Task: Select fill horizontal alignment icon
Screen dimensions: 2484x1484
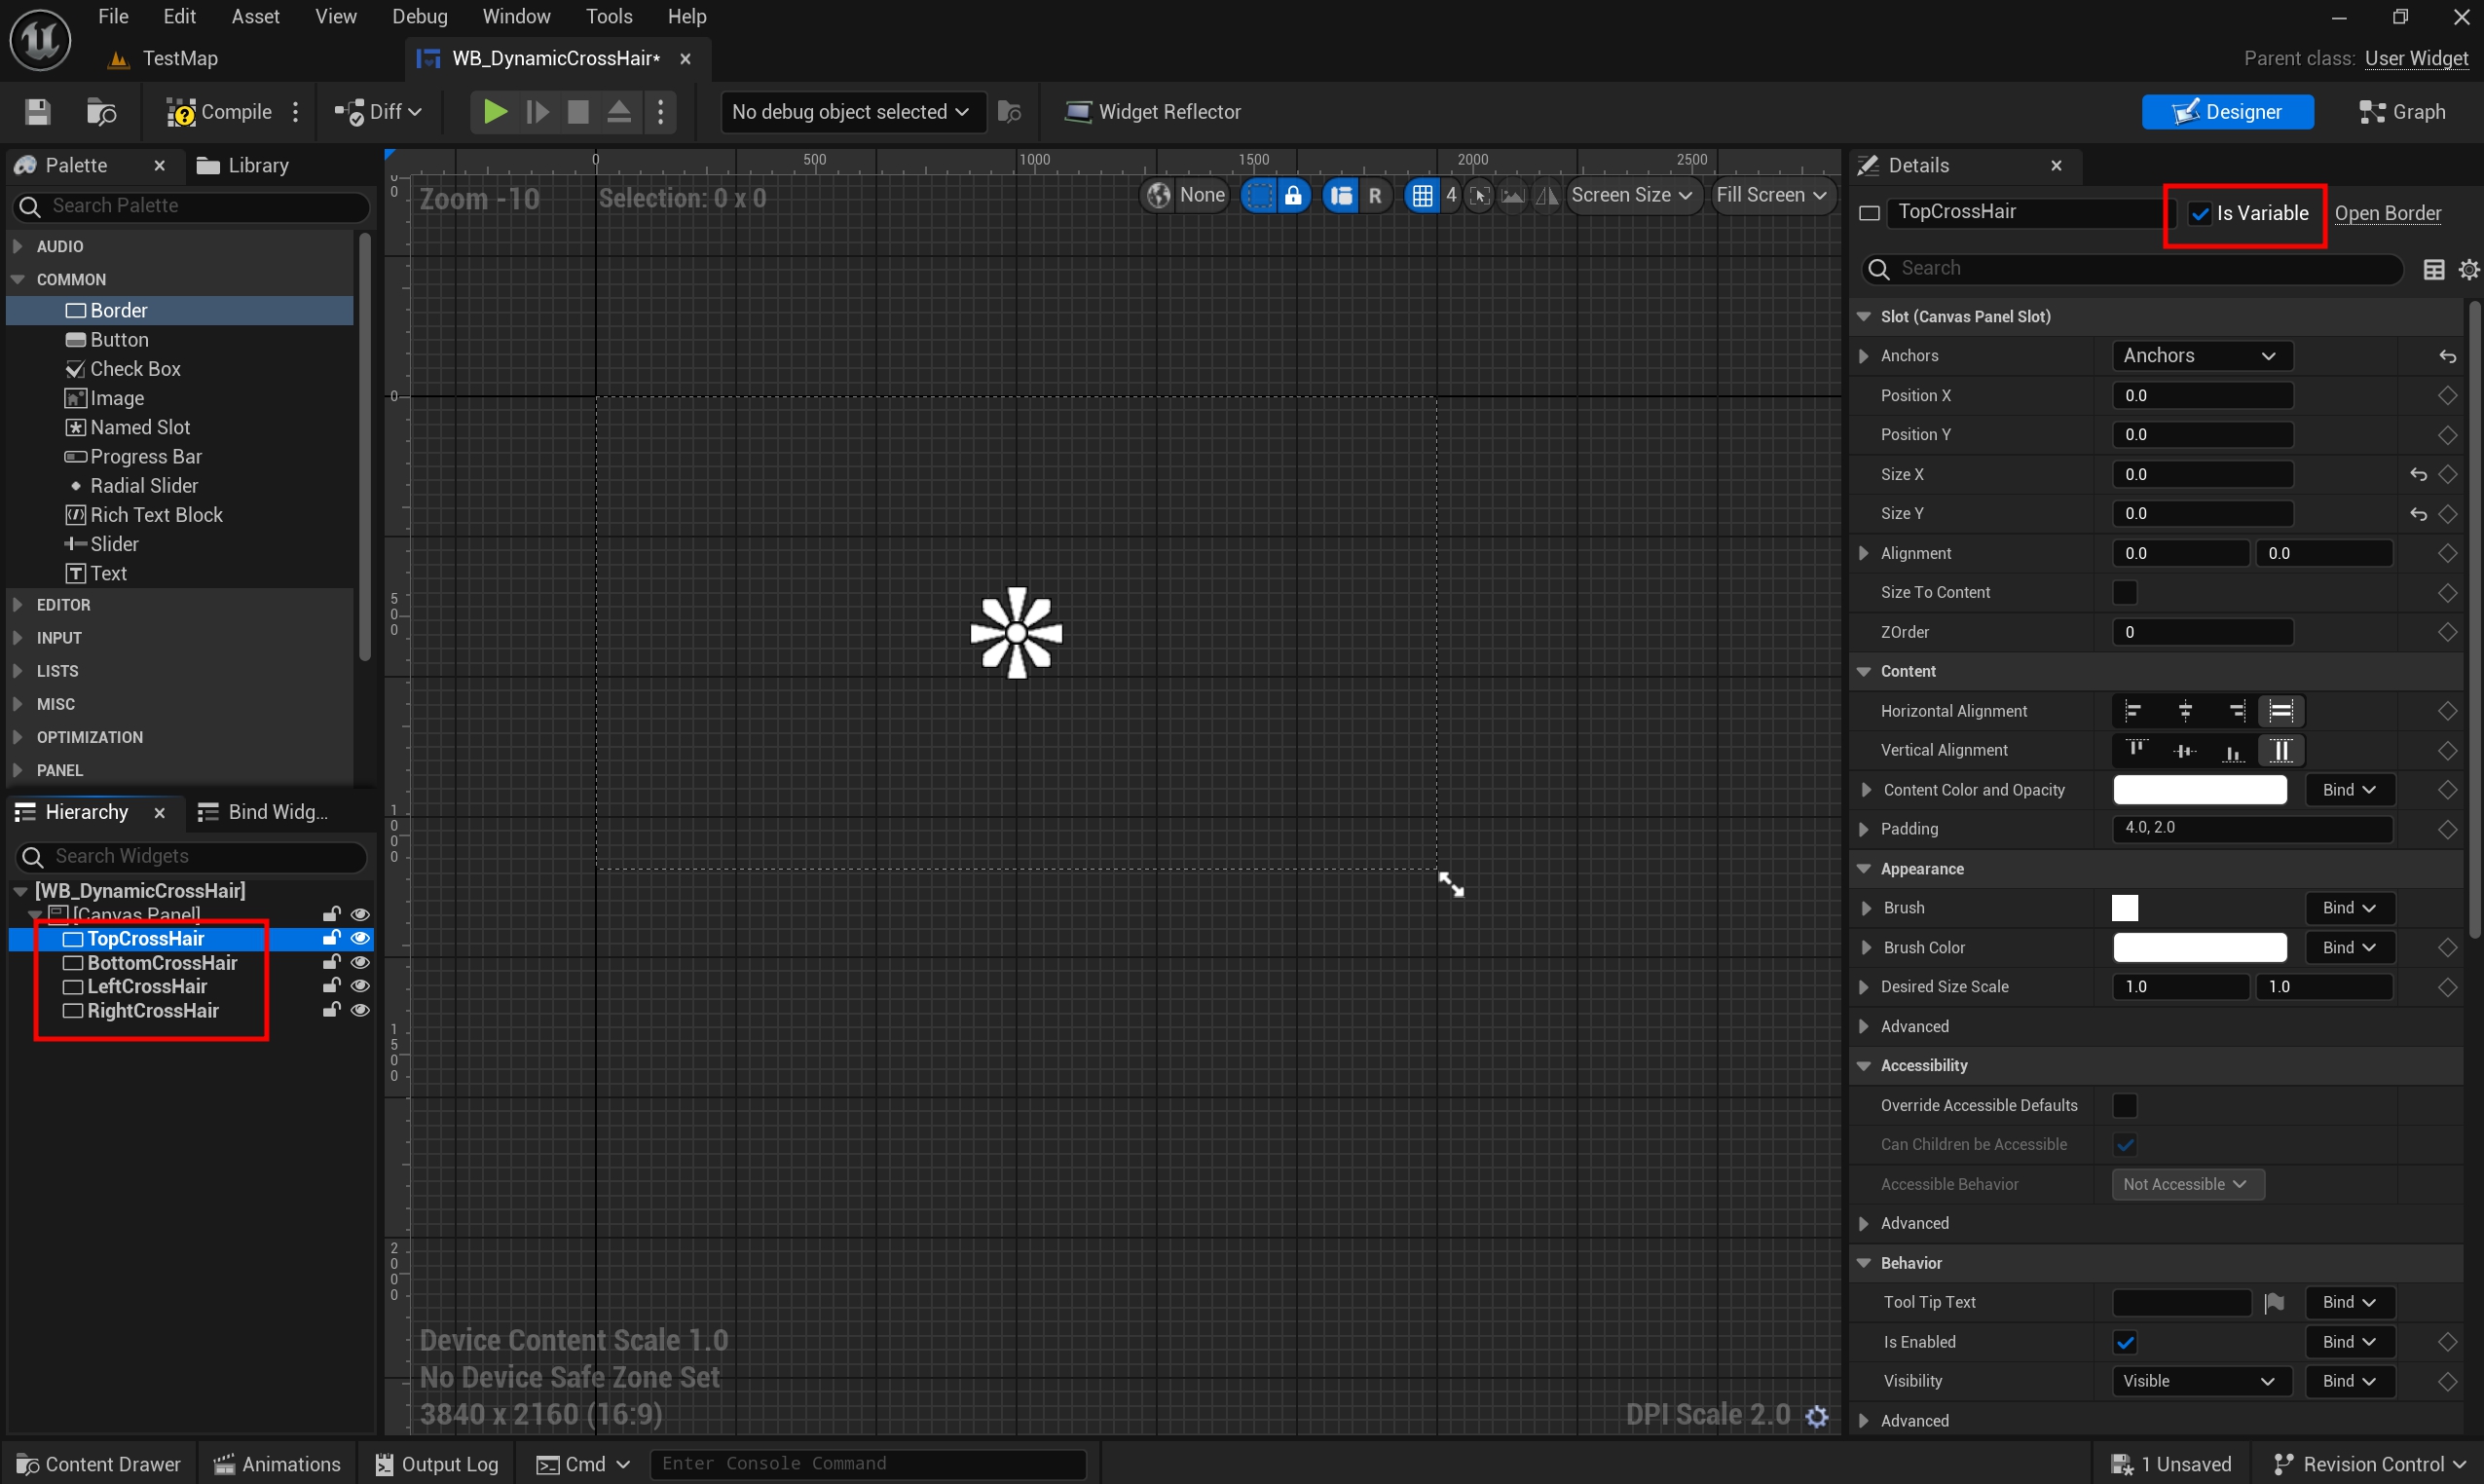Action: (x=2281, y=711)
